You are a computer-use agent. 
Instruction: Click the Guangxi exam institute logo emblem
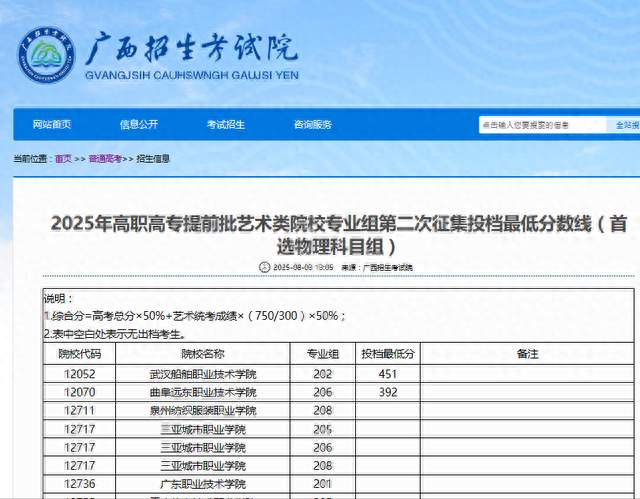tap(47, 55)
